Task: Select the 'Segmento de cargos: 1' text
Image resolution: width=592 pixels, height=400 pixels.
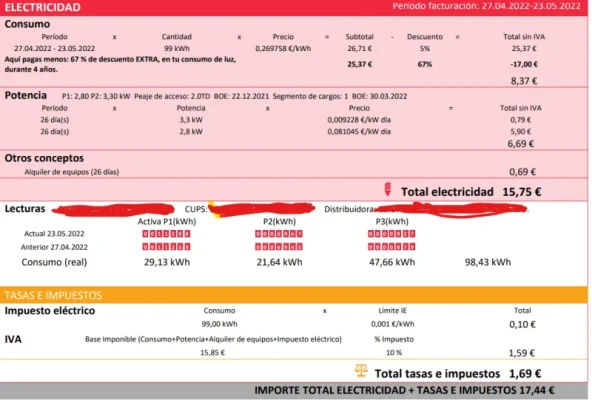Action: click(x=310, y=96)
